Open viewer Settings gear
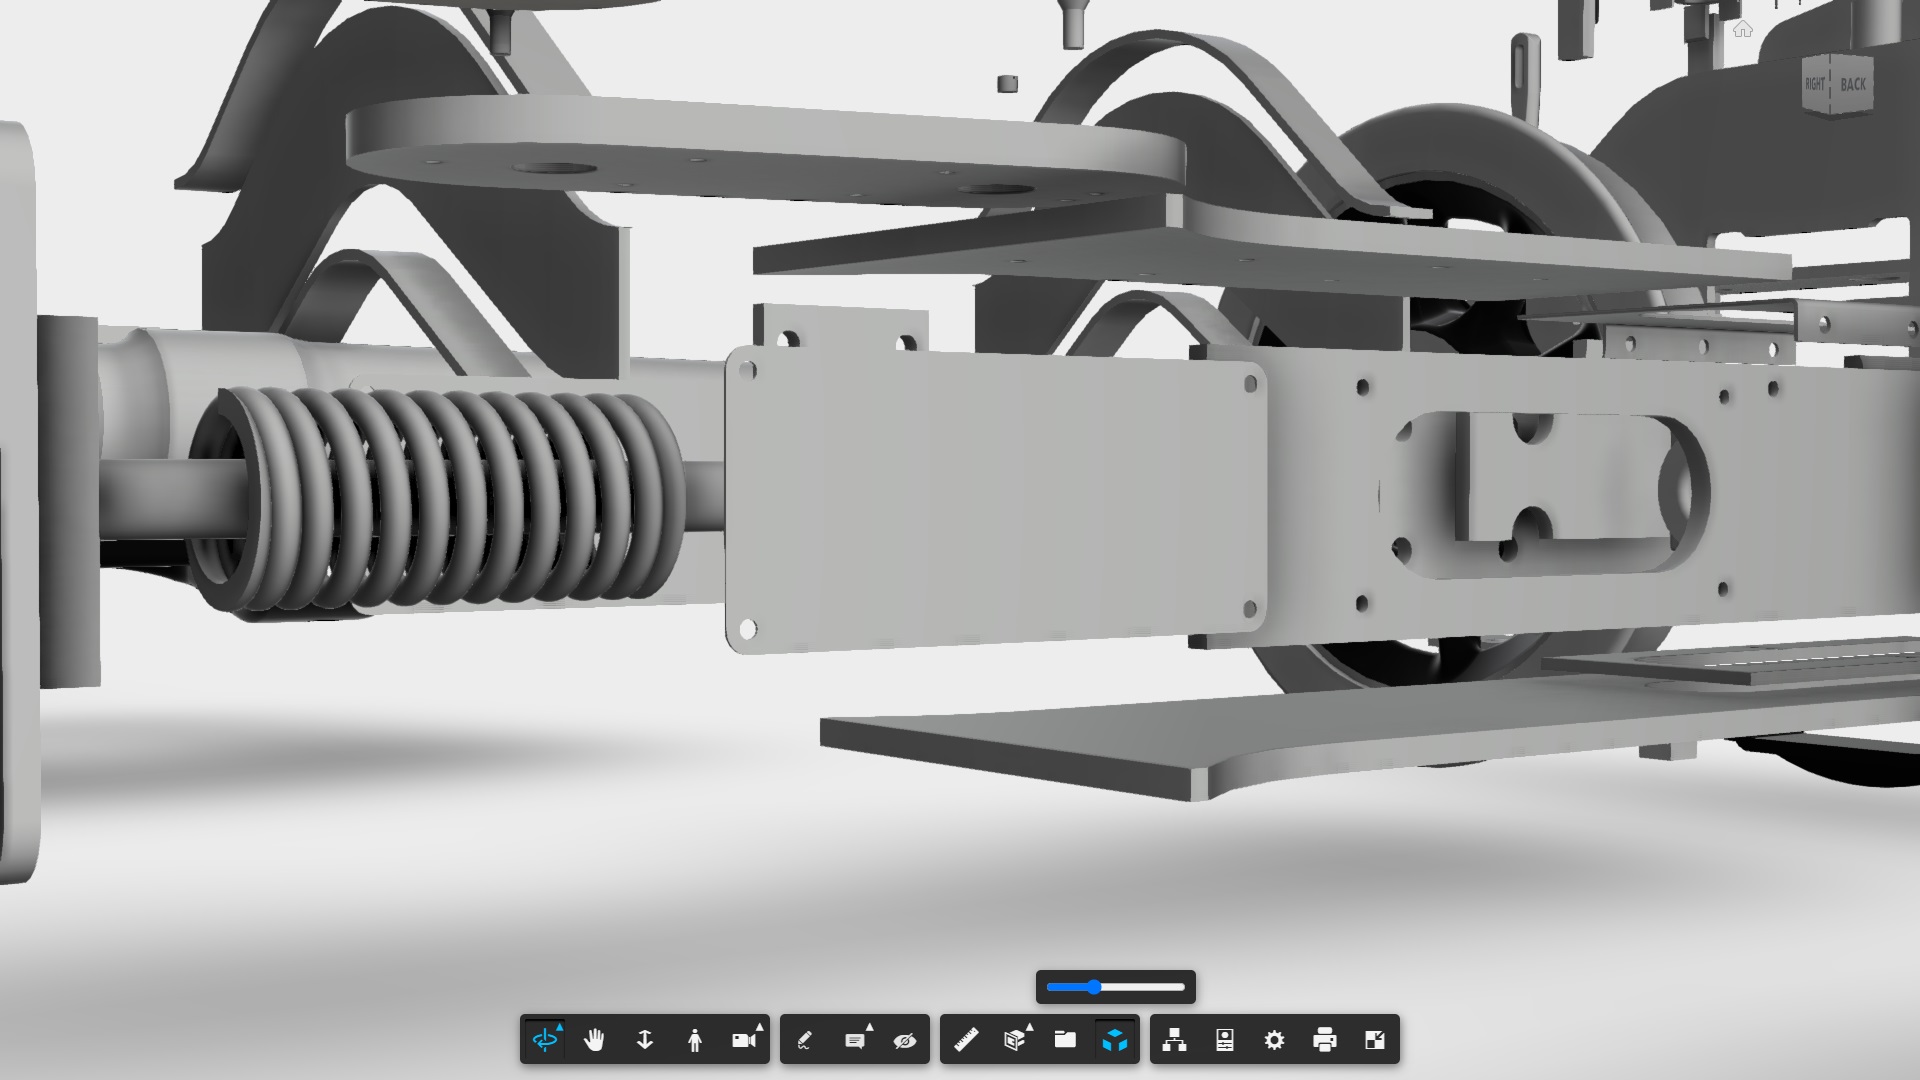This screenshot has height=1080, width=1920. click(1274, 1040)
